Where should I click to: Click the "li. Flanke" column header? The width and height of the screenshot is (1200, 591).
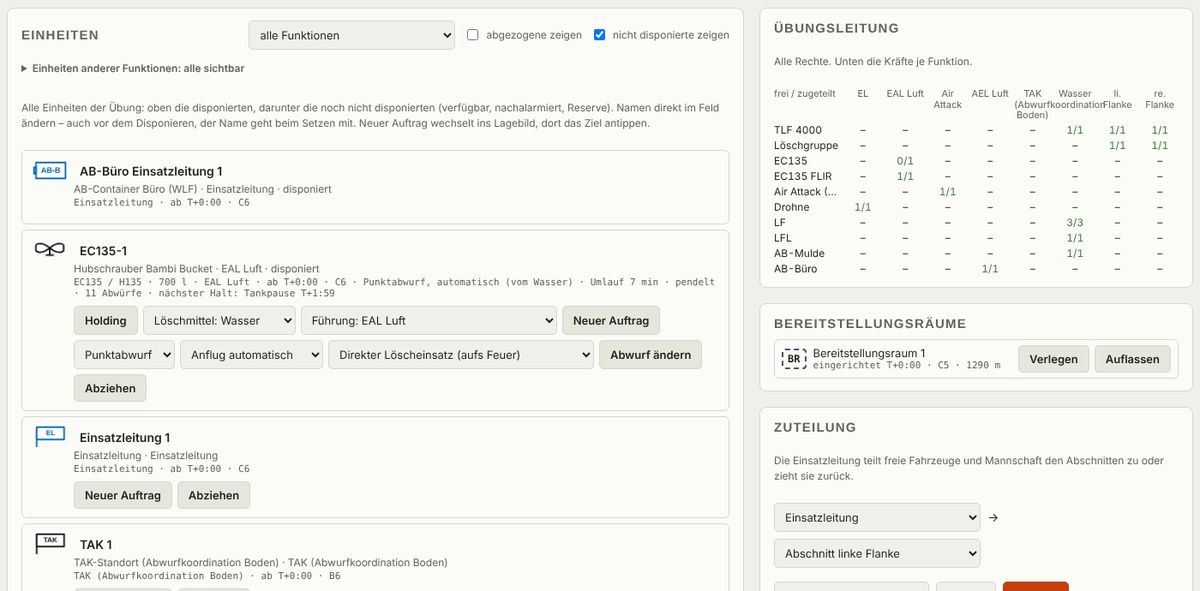pos(1117,98)
